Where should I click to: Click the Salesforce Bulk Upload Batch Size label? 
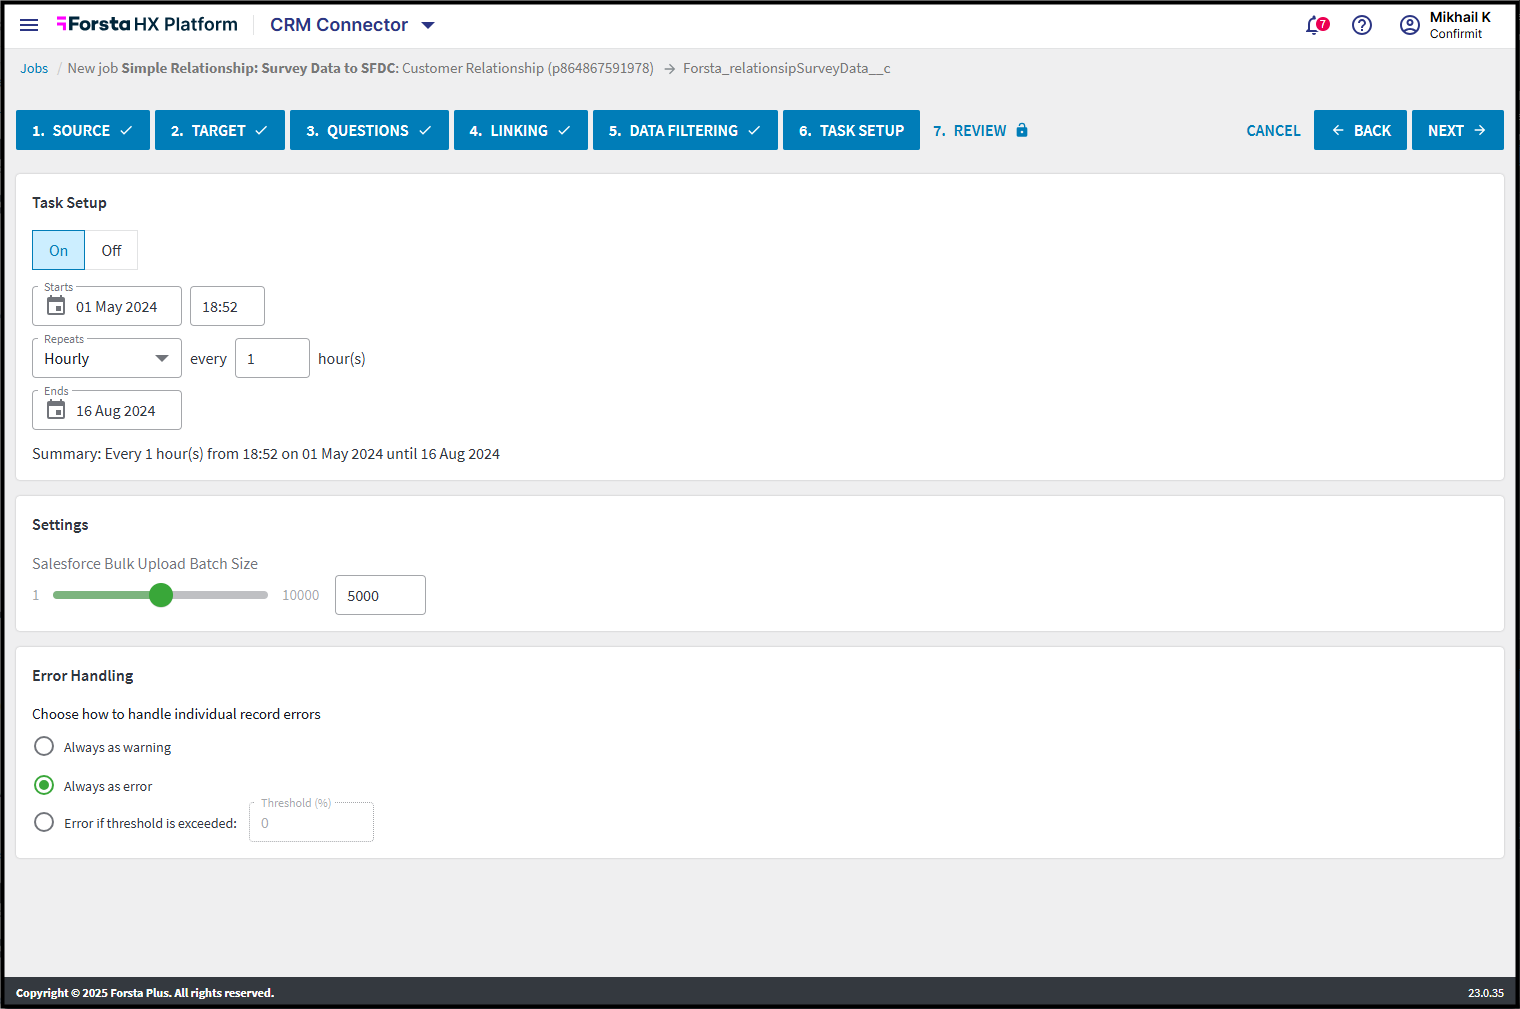click(x=145, y=564)
